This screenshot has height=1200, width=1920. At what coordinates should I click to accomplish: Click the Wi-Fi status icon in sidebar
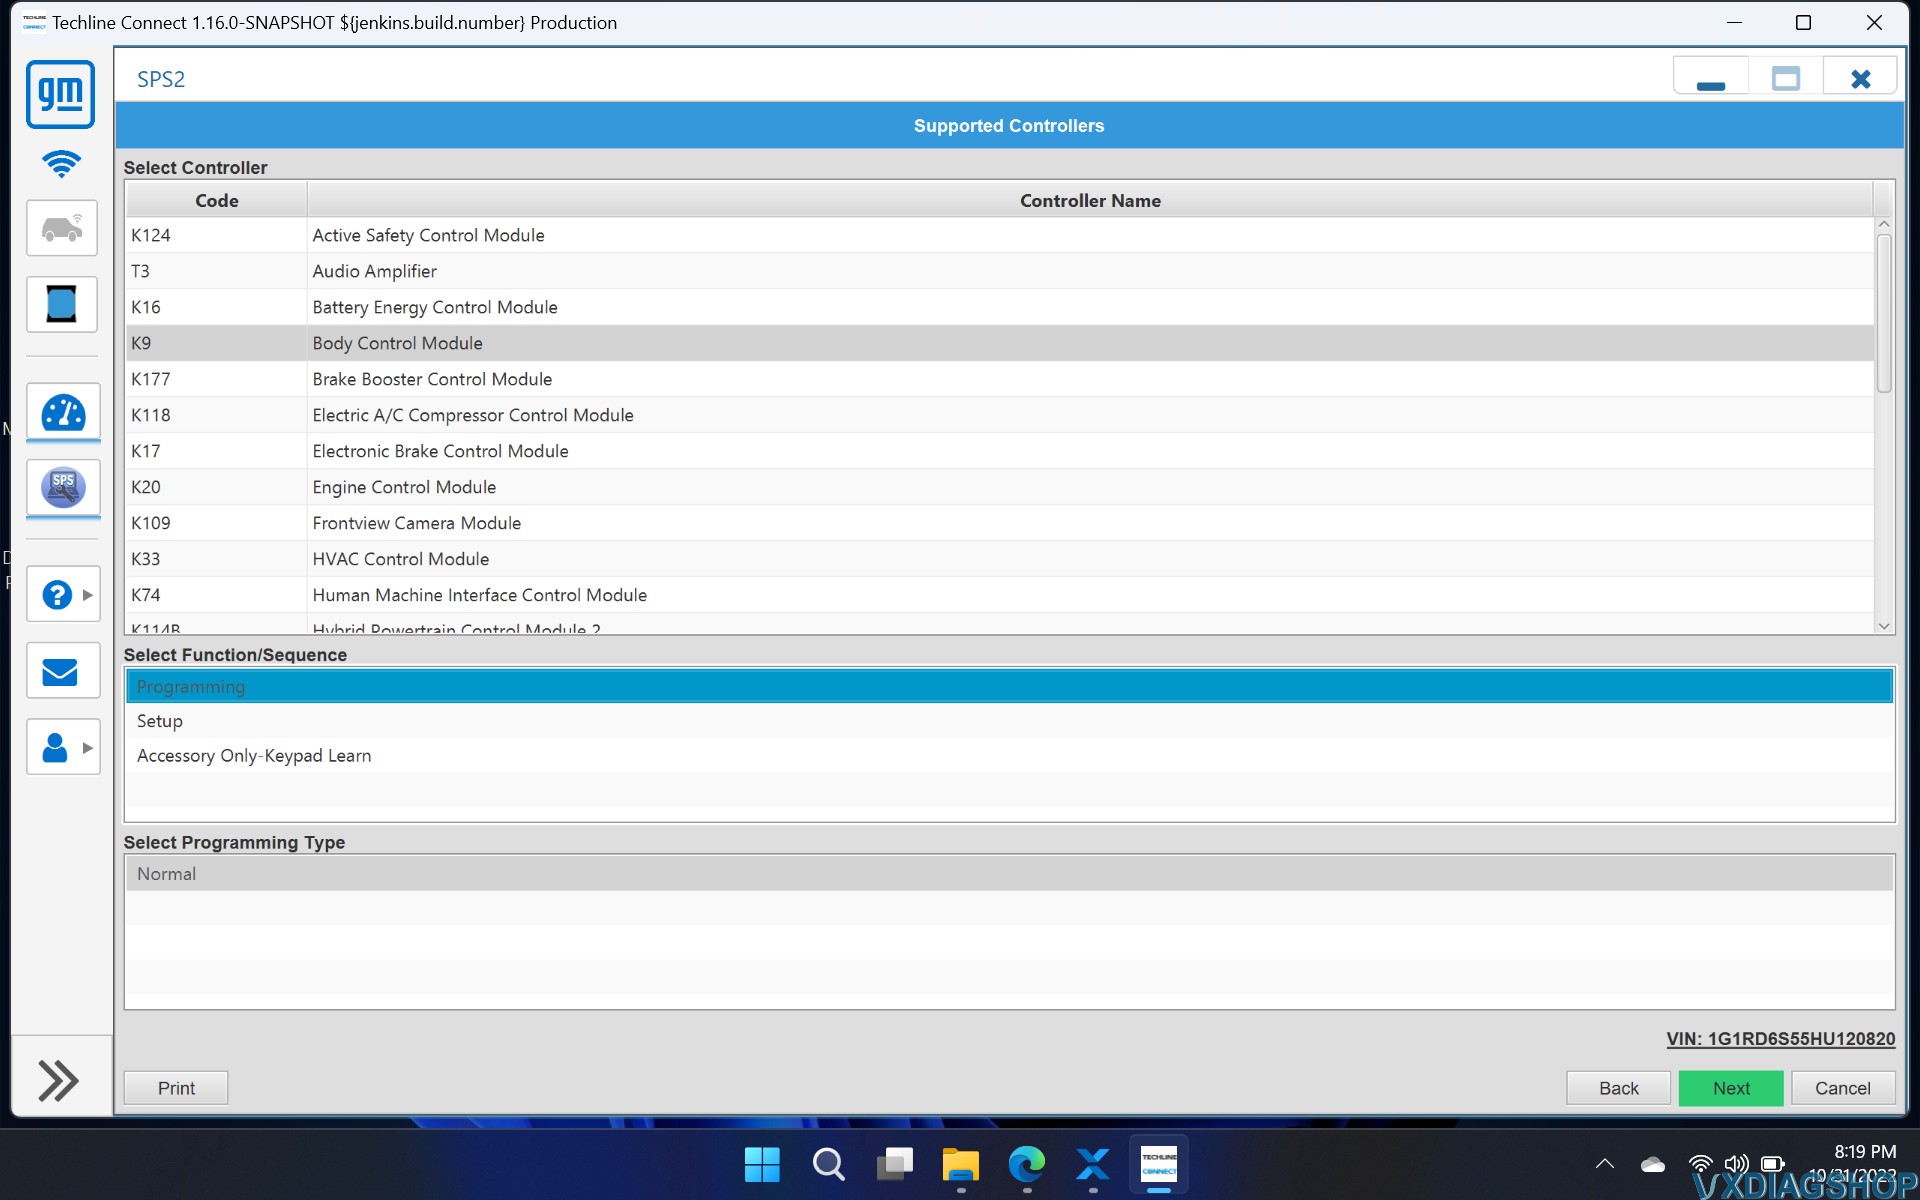coord(61,163)
